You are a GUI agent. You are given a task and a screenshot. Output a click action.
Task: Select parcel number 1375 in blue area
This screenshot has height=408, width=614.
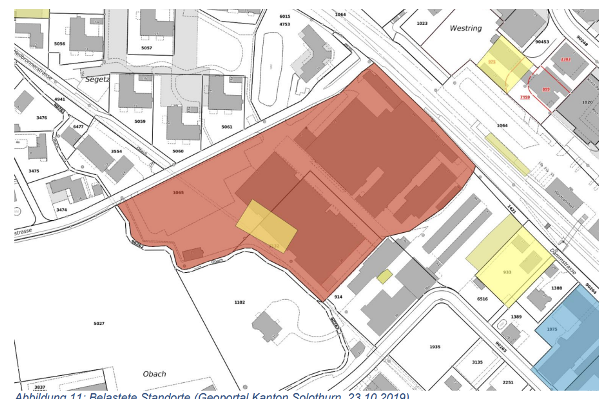click(552, 329)
